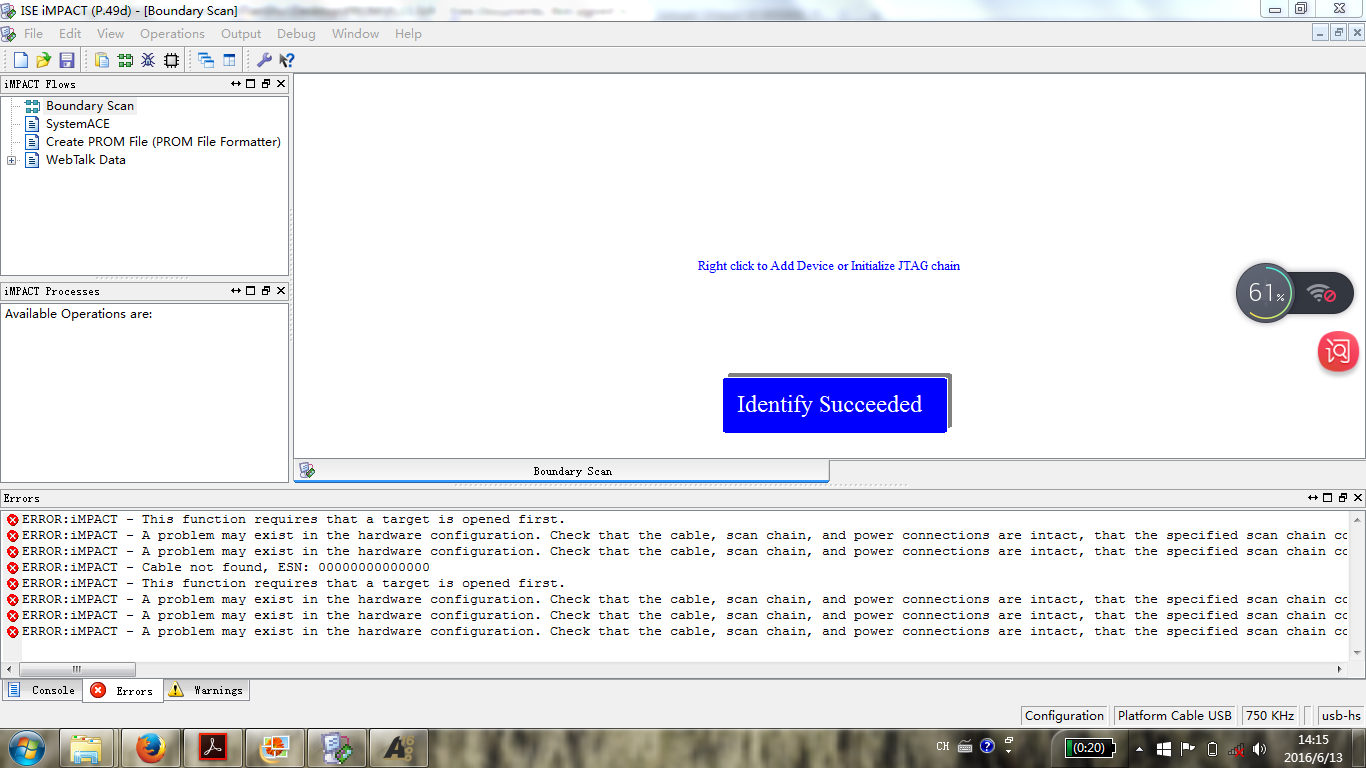Open the Debug menu
The image size is (1366, 768).
pyautogui.click(x=296, y=34)
